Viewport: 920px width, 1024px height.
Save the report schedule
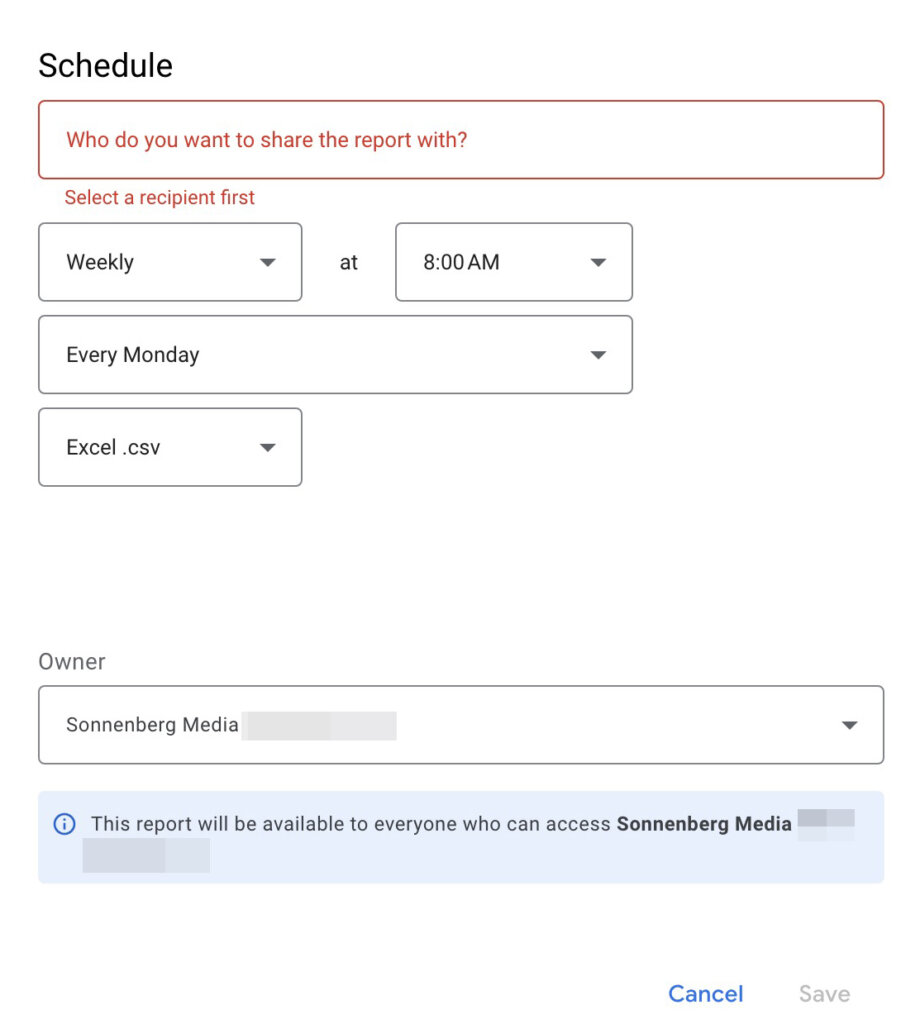point(824,994)
